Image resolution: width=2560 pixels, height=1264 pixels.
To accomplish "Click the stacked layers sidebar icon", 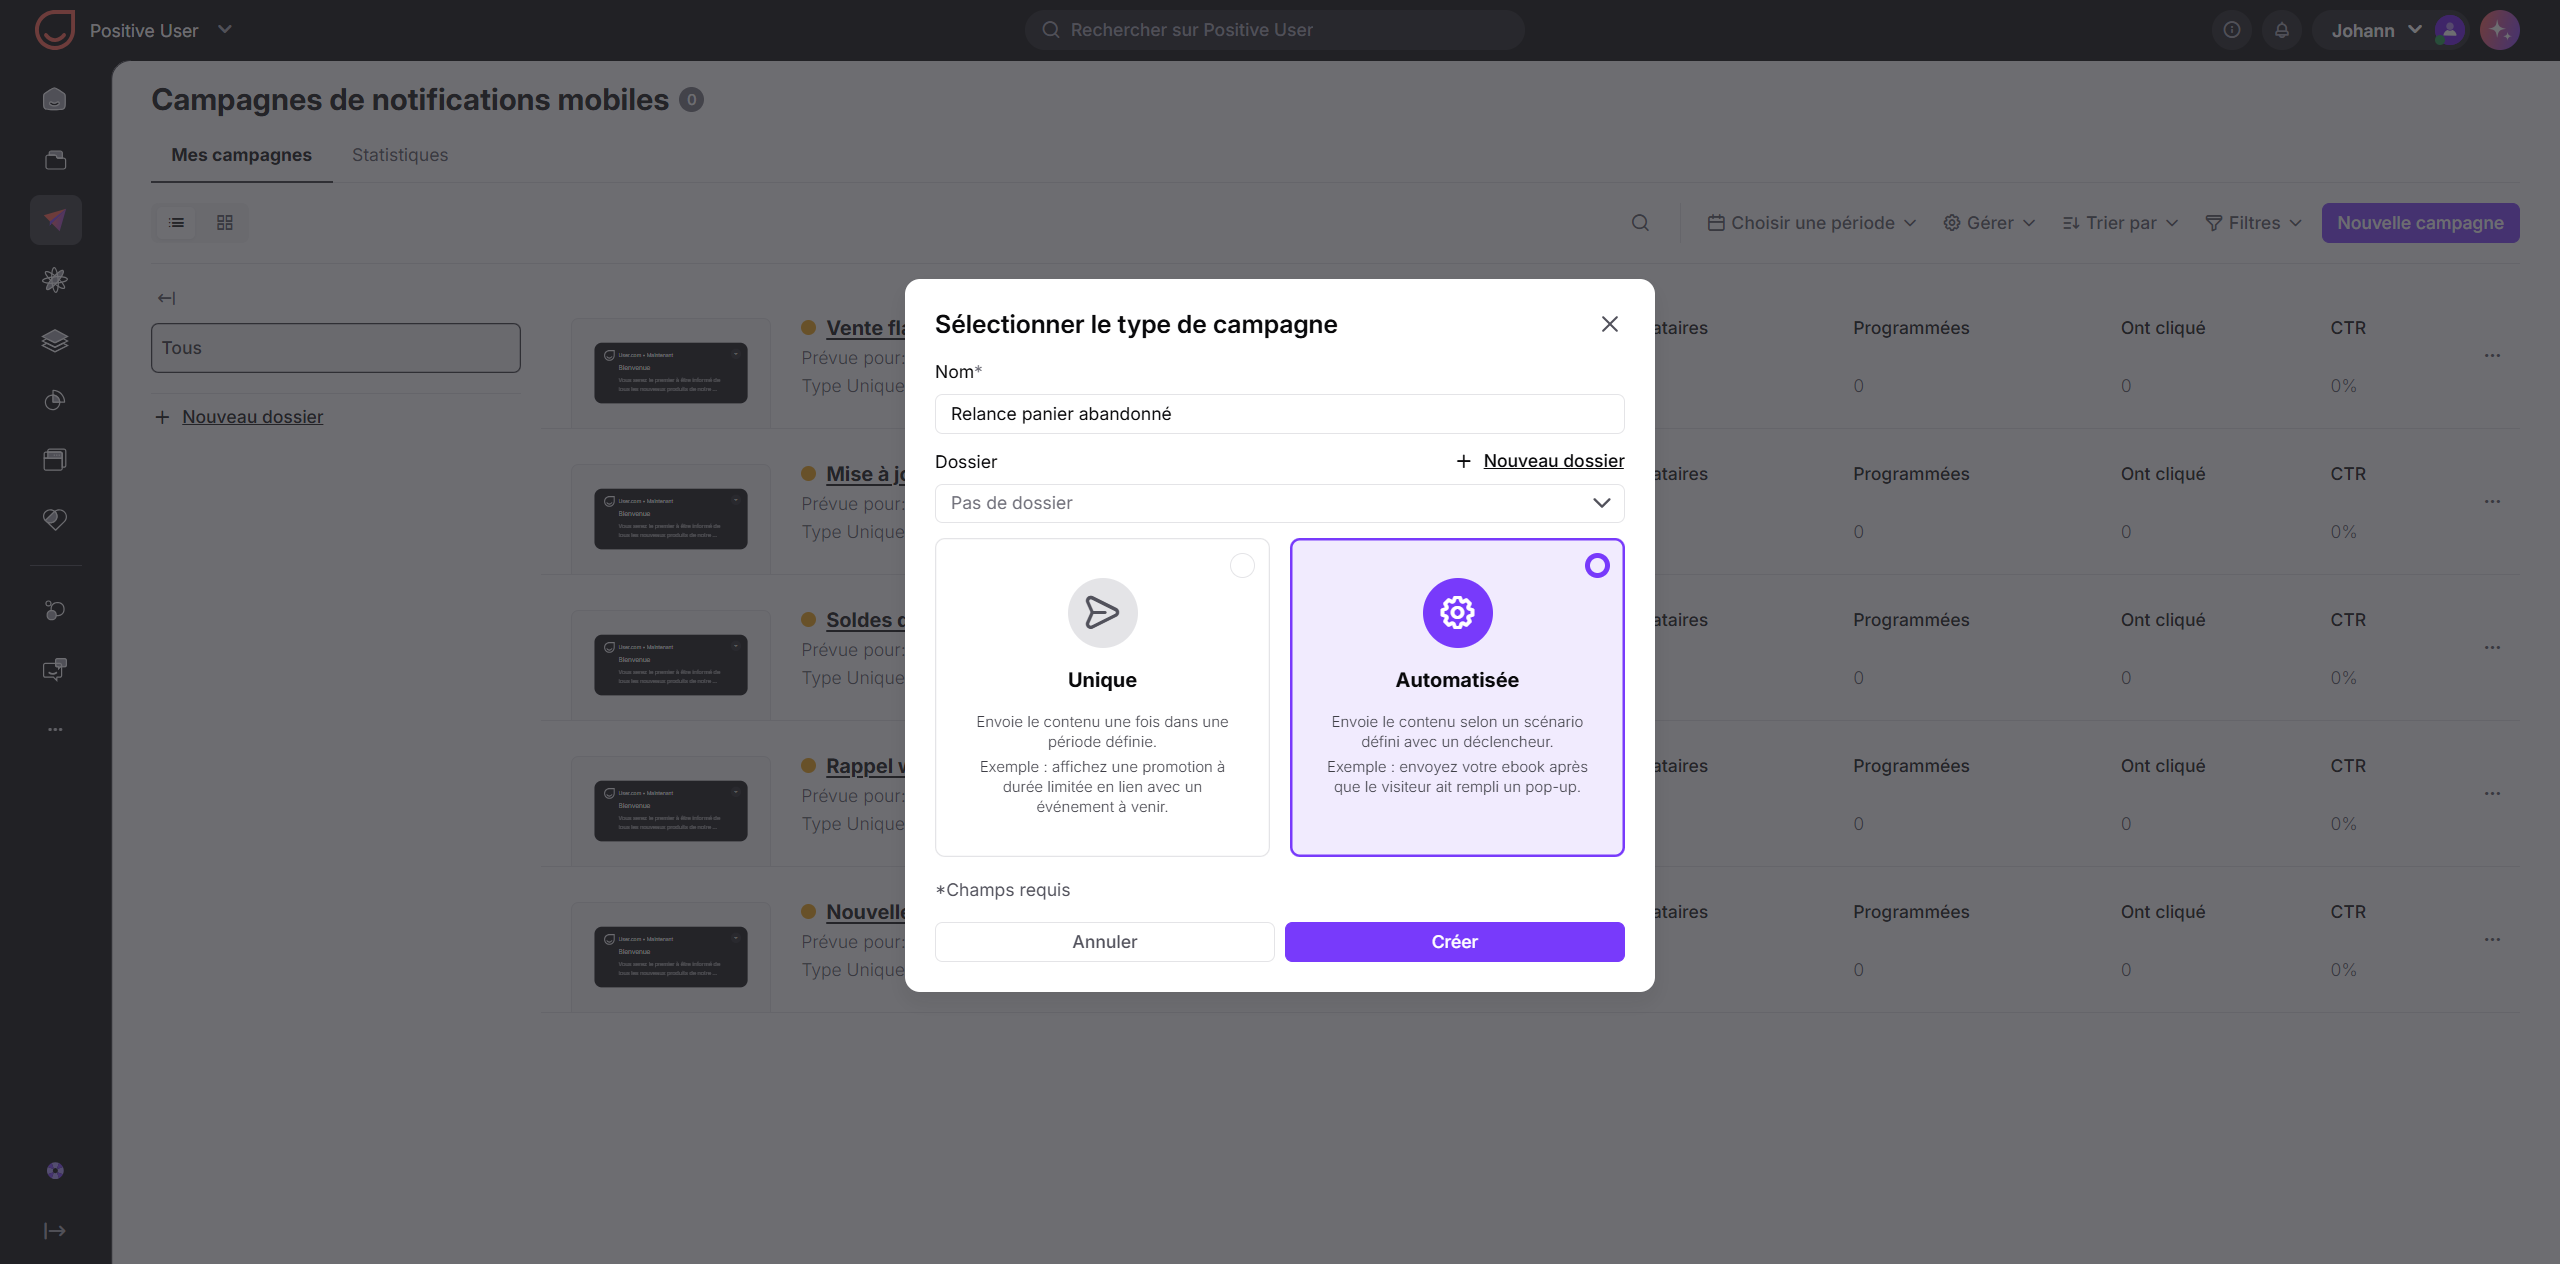I will coord(55,340).
